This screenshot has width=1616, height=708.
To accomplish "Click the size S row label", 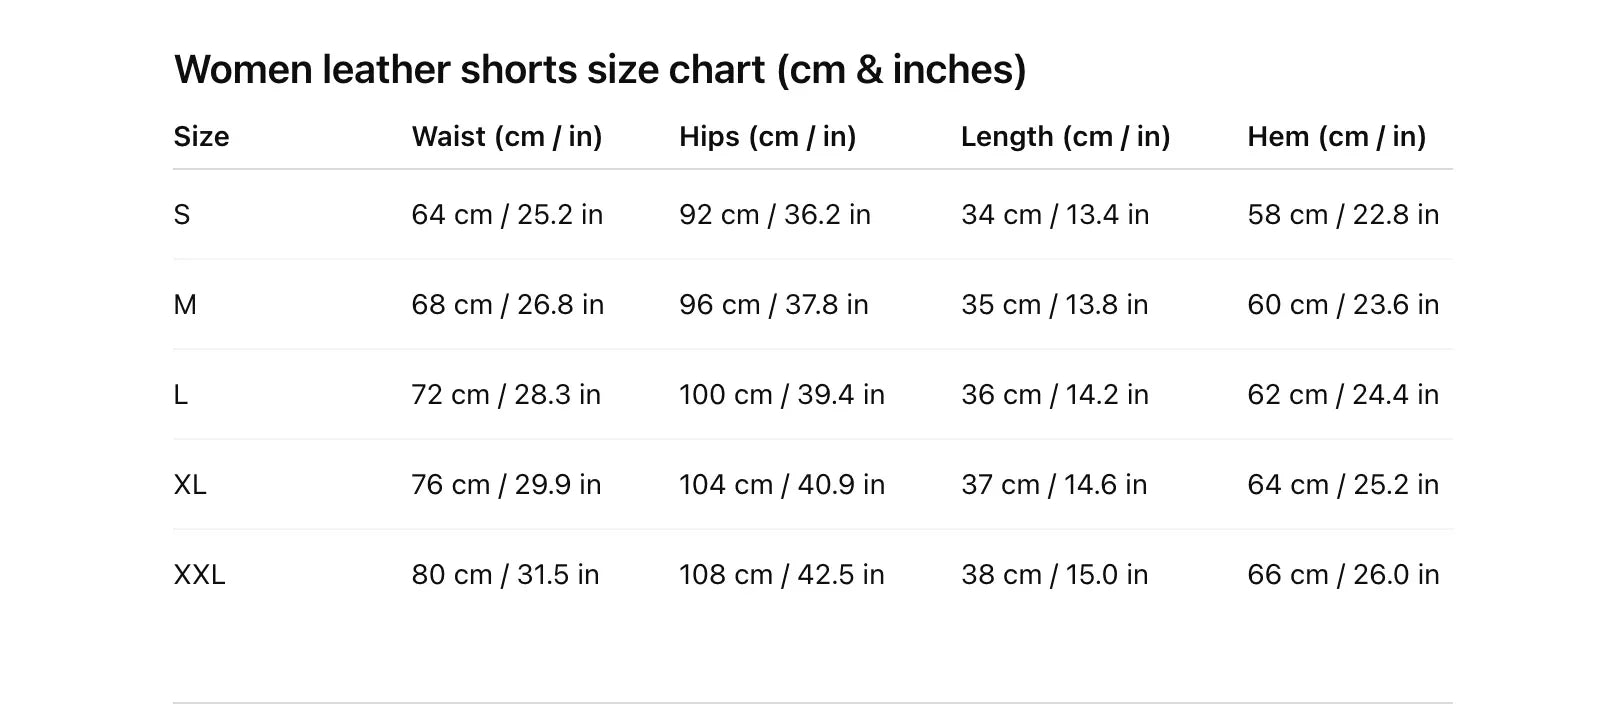I will [182, 215].
